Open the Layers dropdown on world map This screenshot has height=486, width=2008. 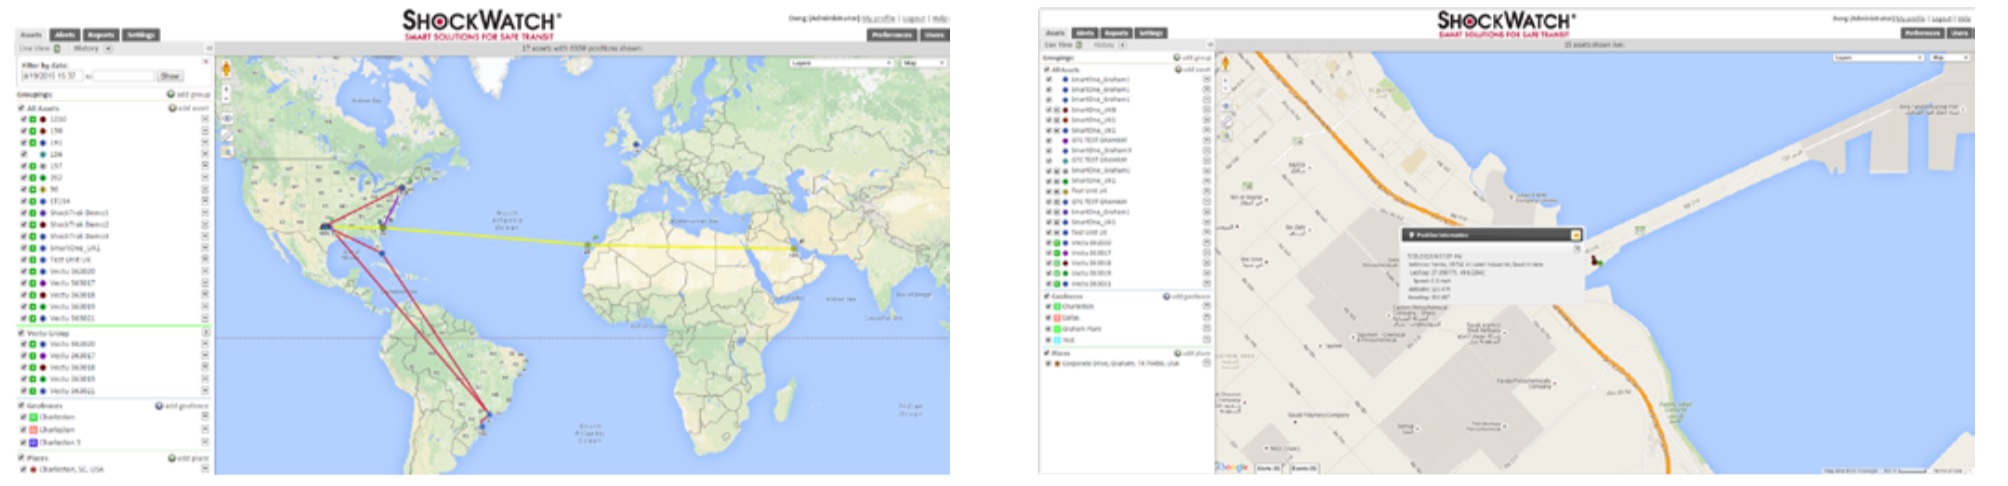coord(840,63)
